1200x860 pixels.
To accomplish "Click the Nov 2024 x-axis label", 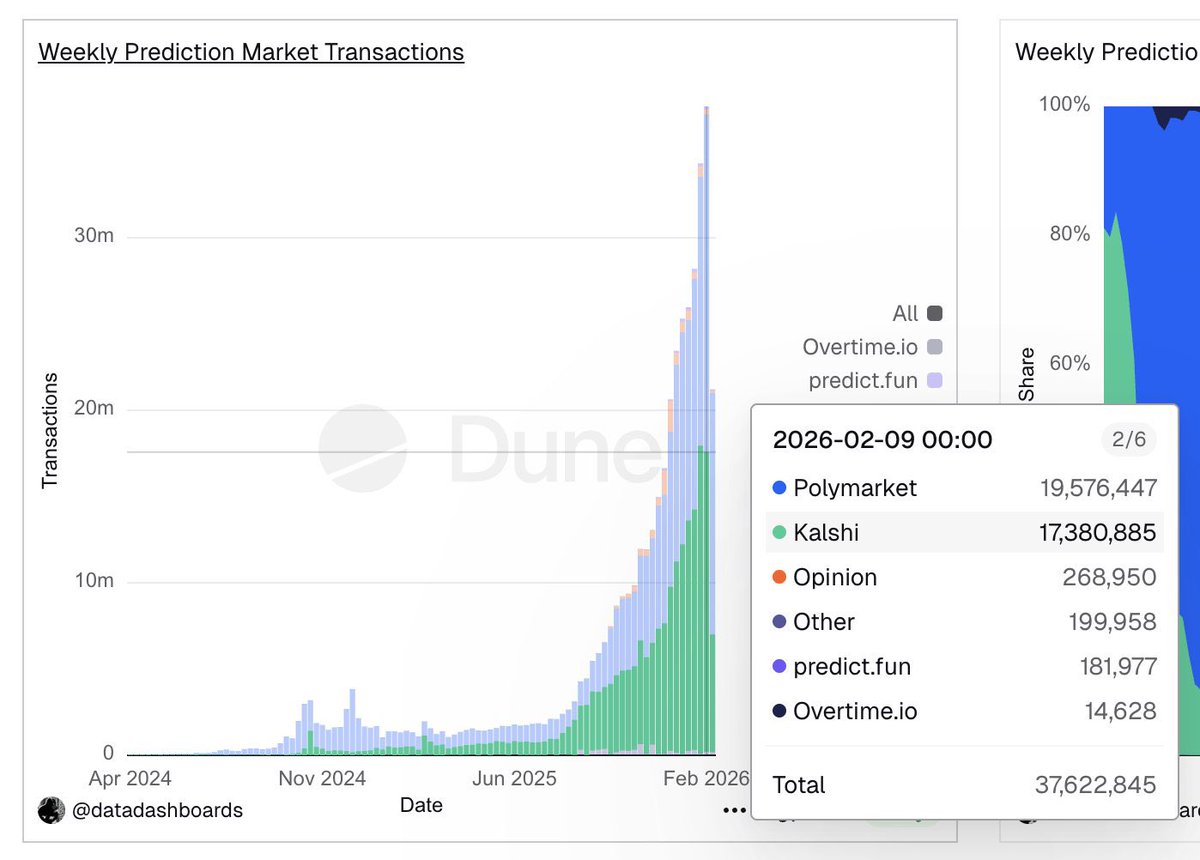I will click(x=322, y=778).
